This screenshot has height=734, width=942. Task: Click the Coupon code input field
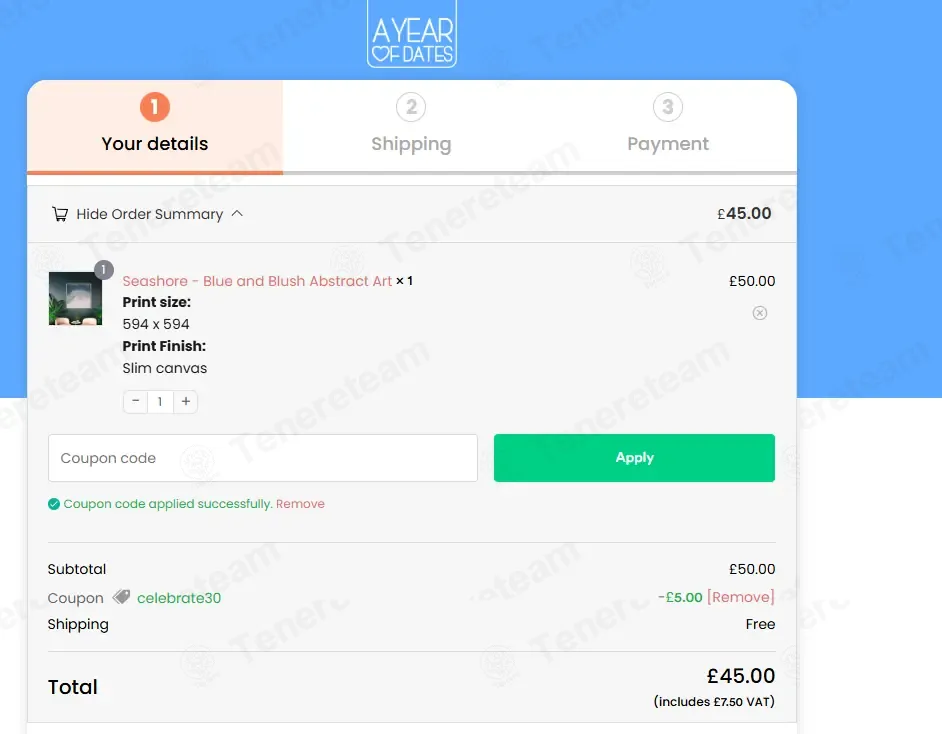263,458
